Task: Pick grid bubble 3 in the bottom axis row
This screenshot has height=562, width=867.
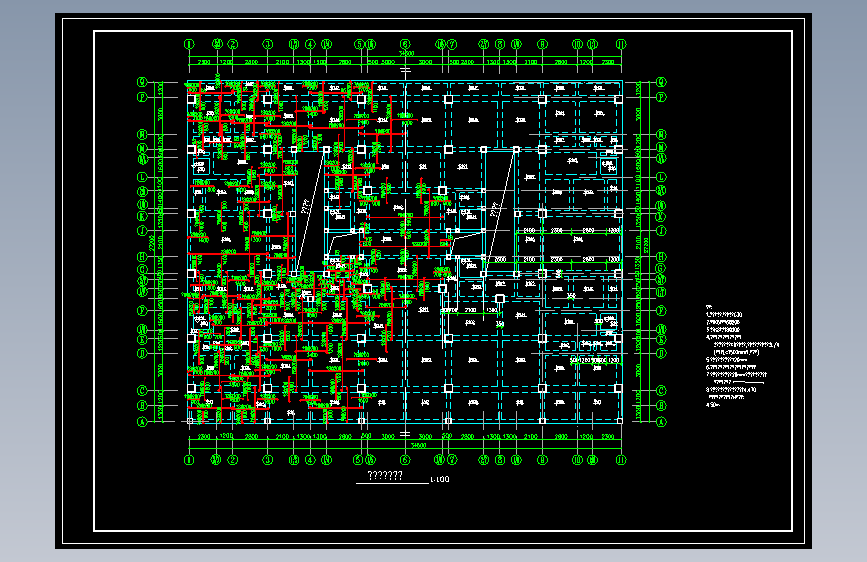Action: coord(268,460)
